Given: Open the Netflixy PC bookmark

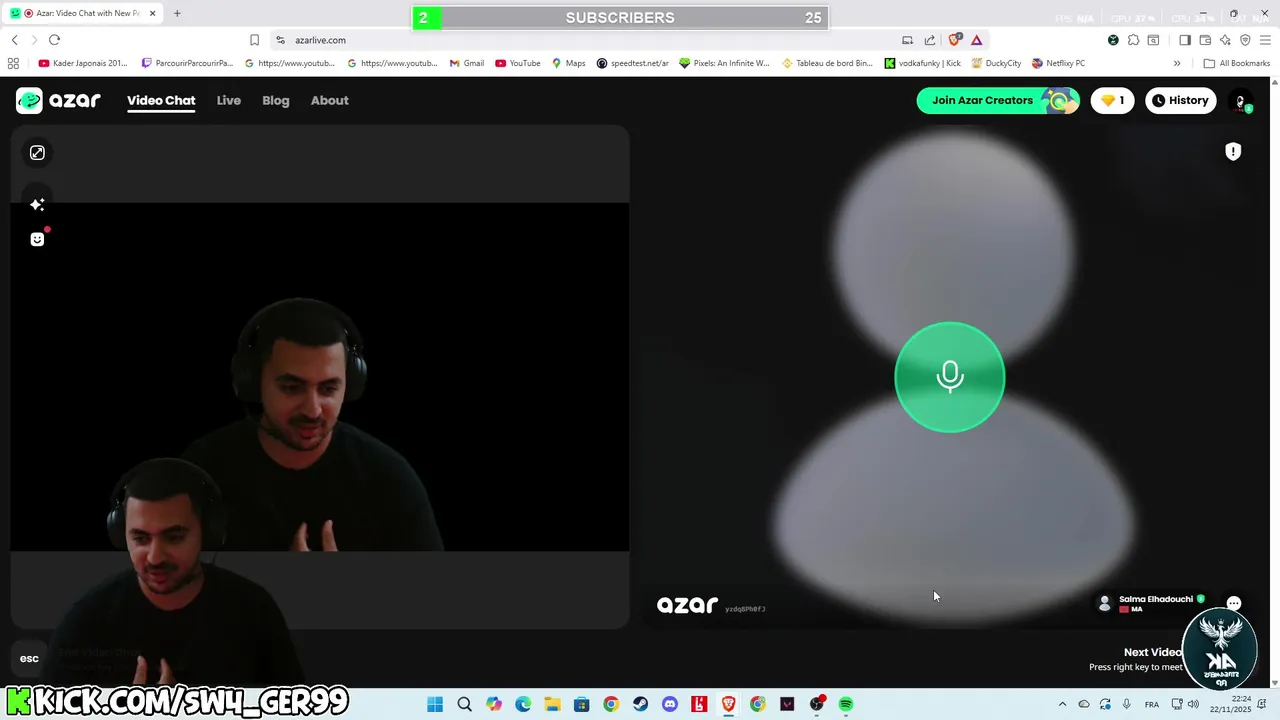Looking at the screenshot, I should point(1059,63).
